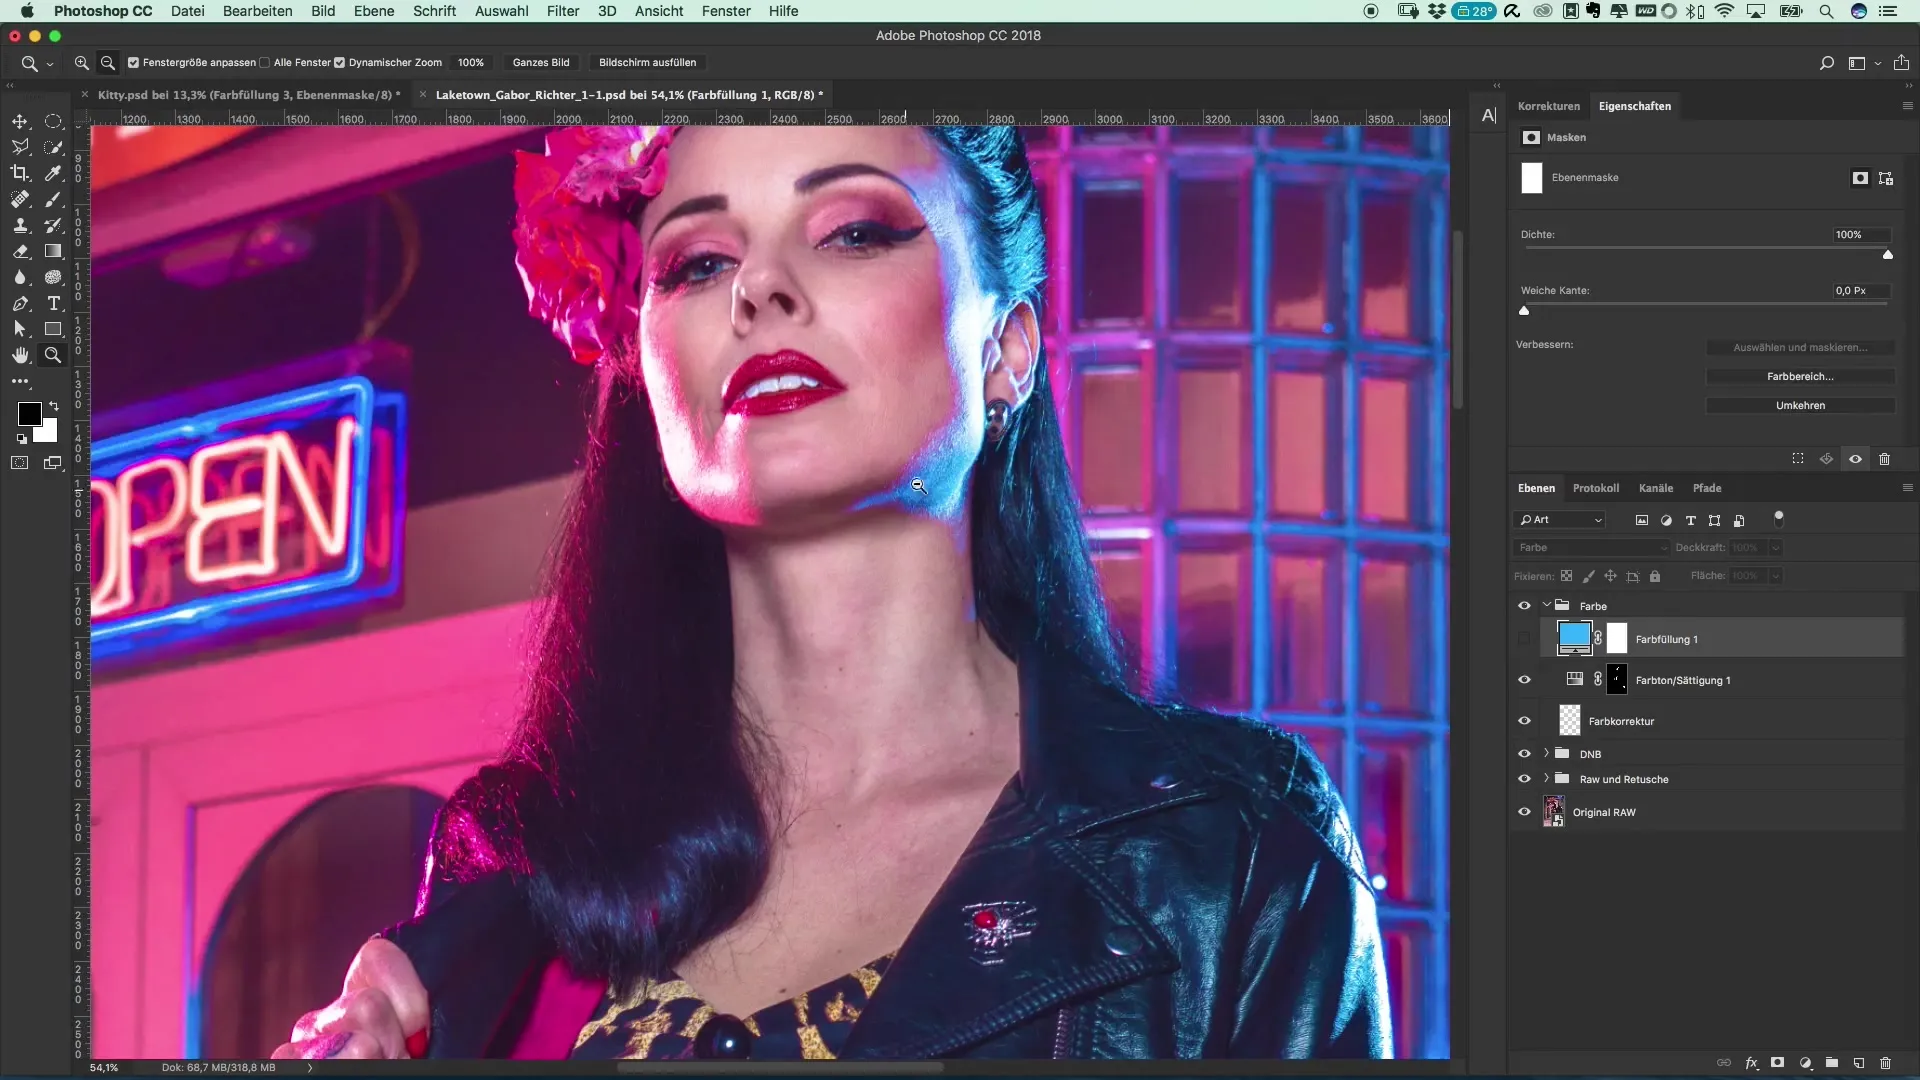Select the Farbfüllung 1 layer mask thumbnail
The height and width of the screenshot is (1080, 1920).
(1617, 639)
